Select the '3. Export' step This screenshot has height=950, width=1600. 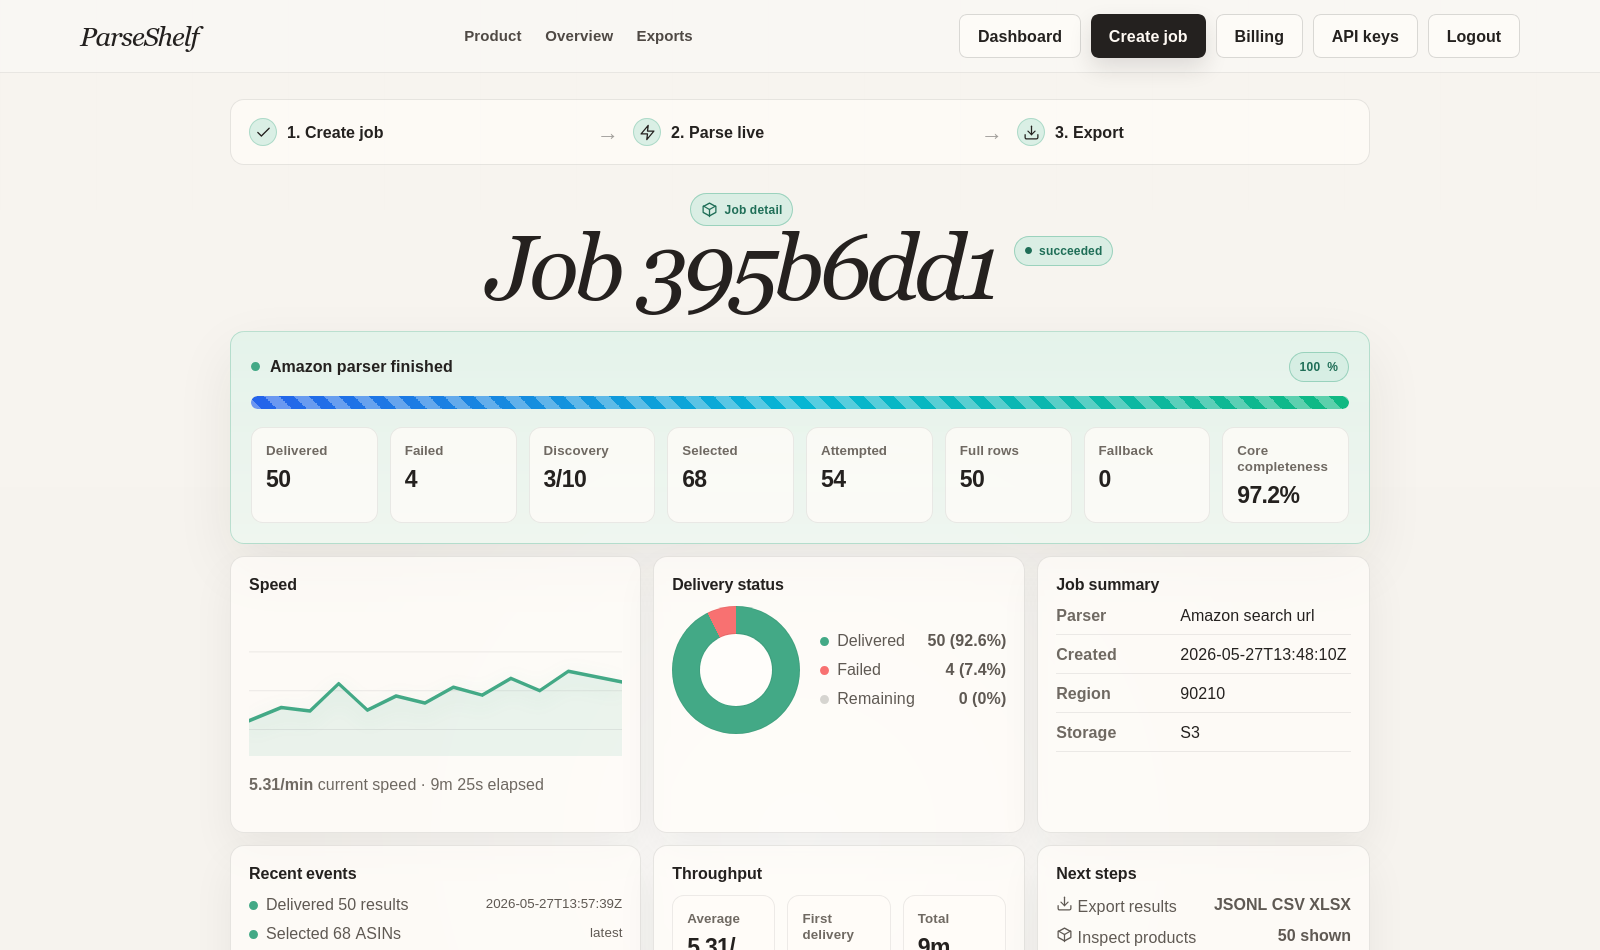click(x=1089, y=132)
